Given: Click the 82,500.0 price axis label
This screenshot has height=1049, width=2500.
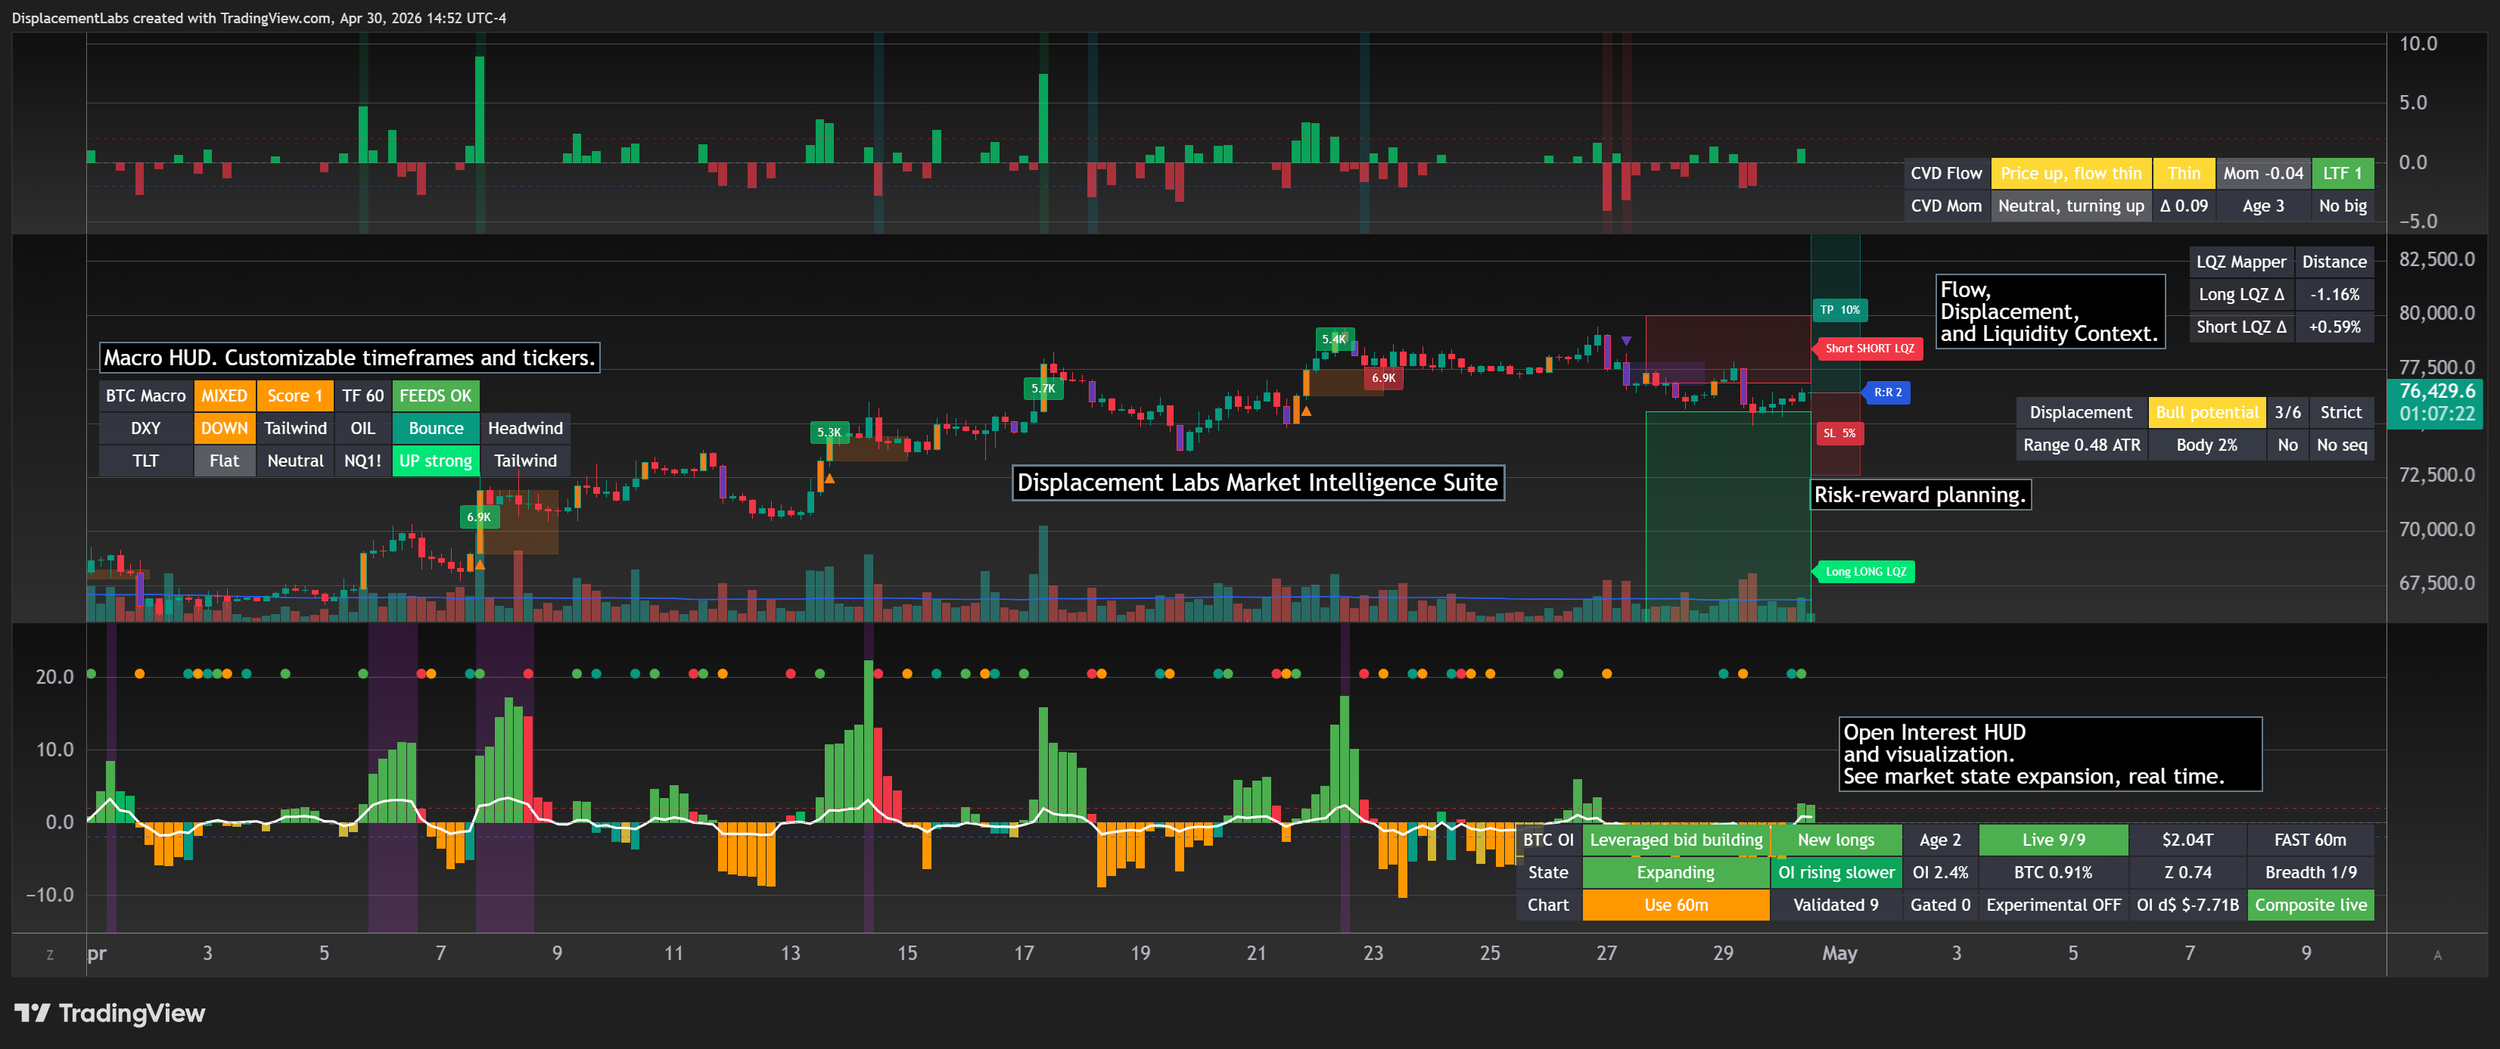Looking at the screenshot, I should pyautogui.click(x=2437, y=260).
